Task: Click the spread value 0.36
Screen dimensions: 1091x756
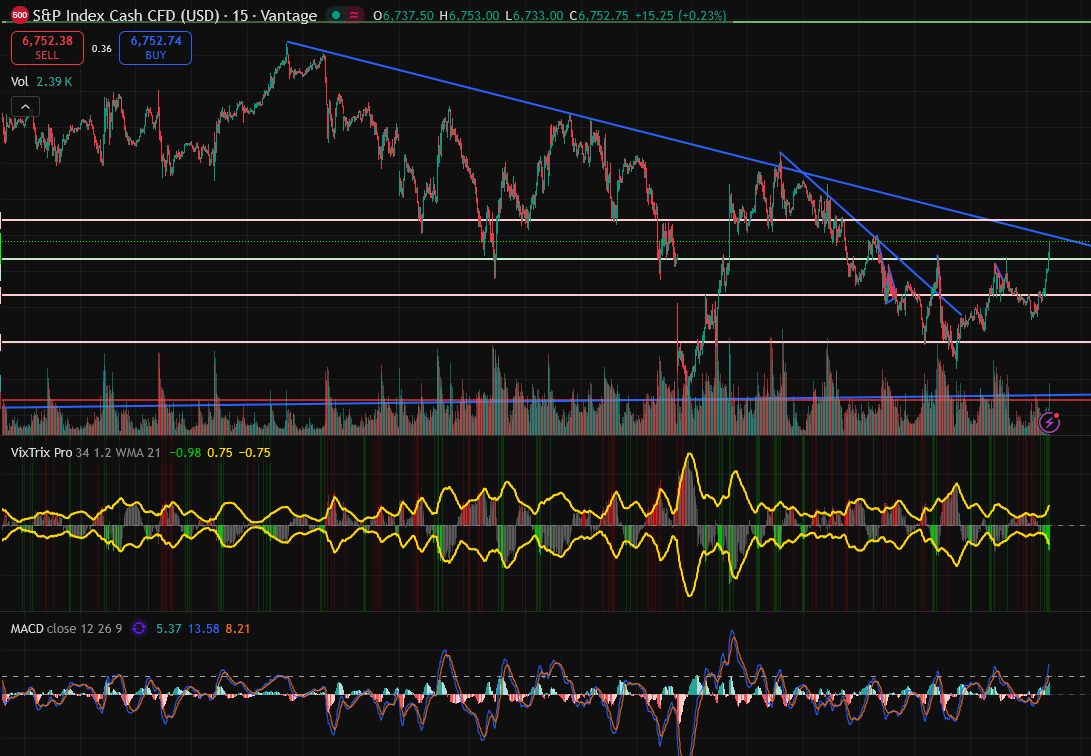Action: [102, 49]
